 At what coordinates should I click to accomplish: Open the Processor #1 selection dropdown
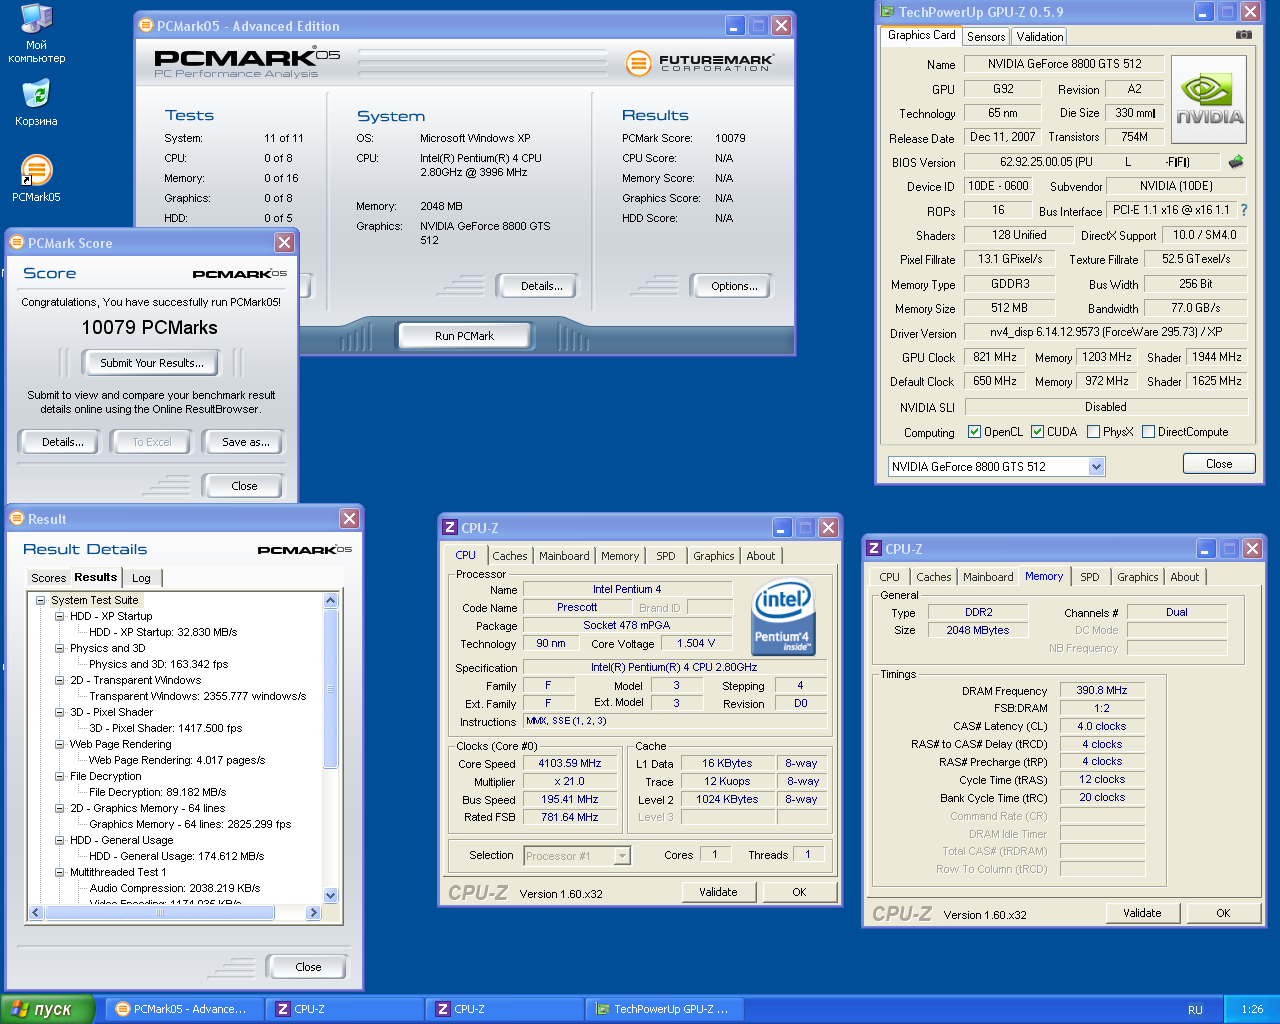(x=622, y=856)
